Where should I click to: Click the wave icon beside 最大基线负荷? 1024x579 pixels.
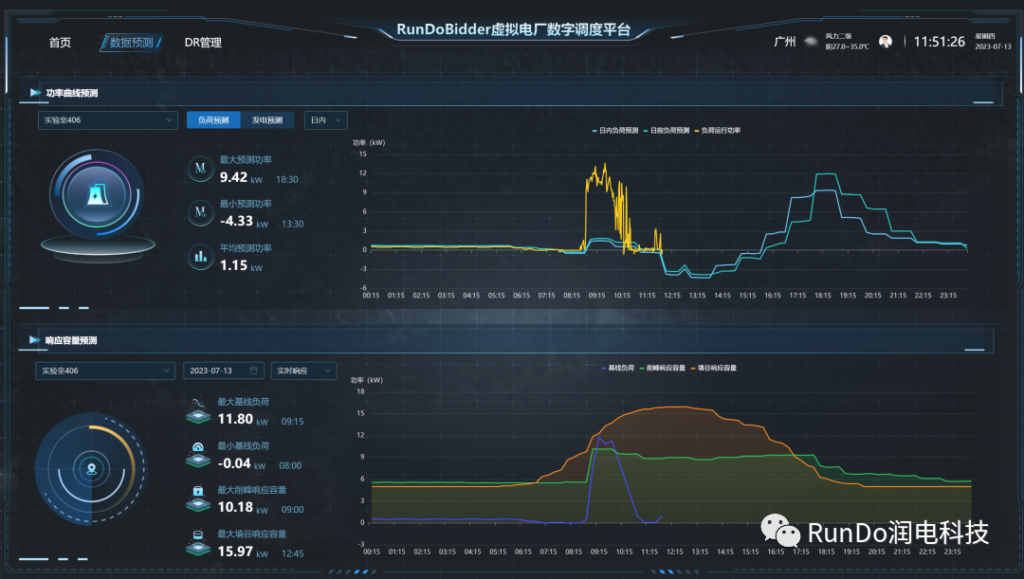[x=198, y=411]
